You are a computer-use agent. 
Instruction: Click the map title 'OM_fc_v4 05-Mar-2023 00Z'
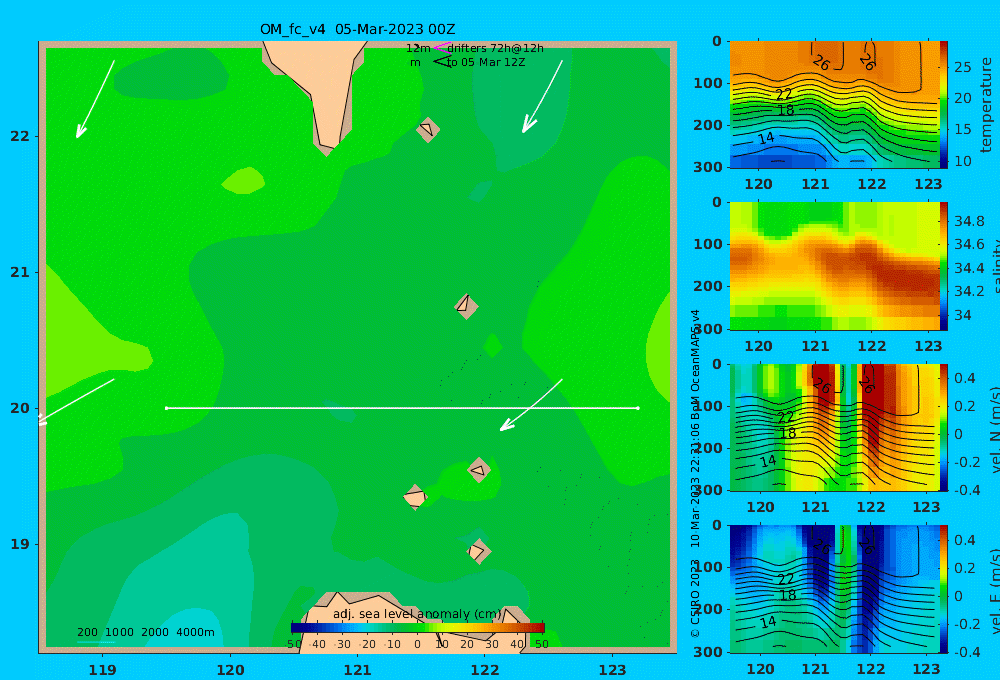(357, 29)
